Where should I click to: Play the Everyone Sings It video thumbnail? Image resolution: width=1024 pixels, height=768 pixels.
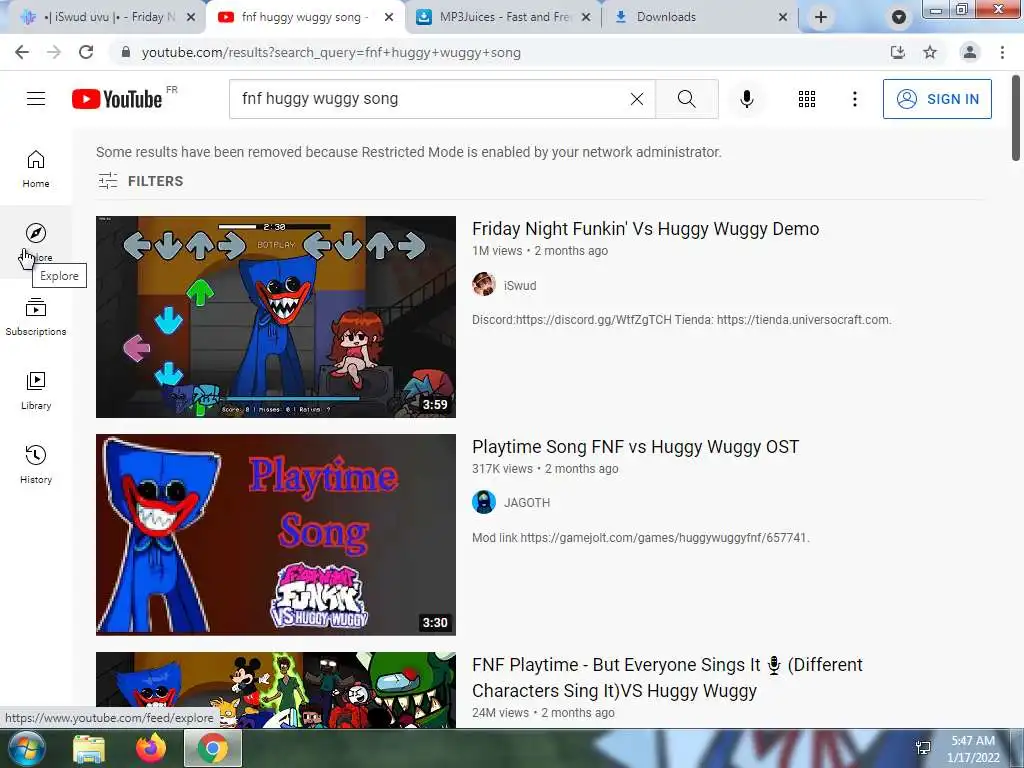pos(276,690)
